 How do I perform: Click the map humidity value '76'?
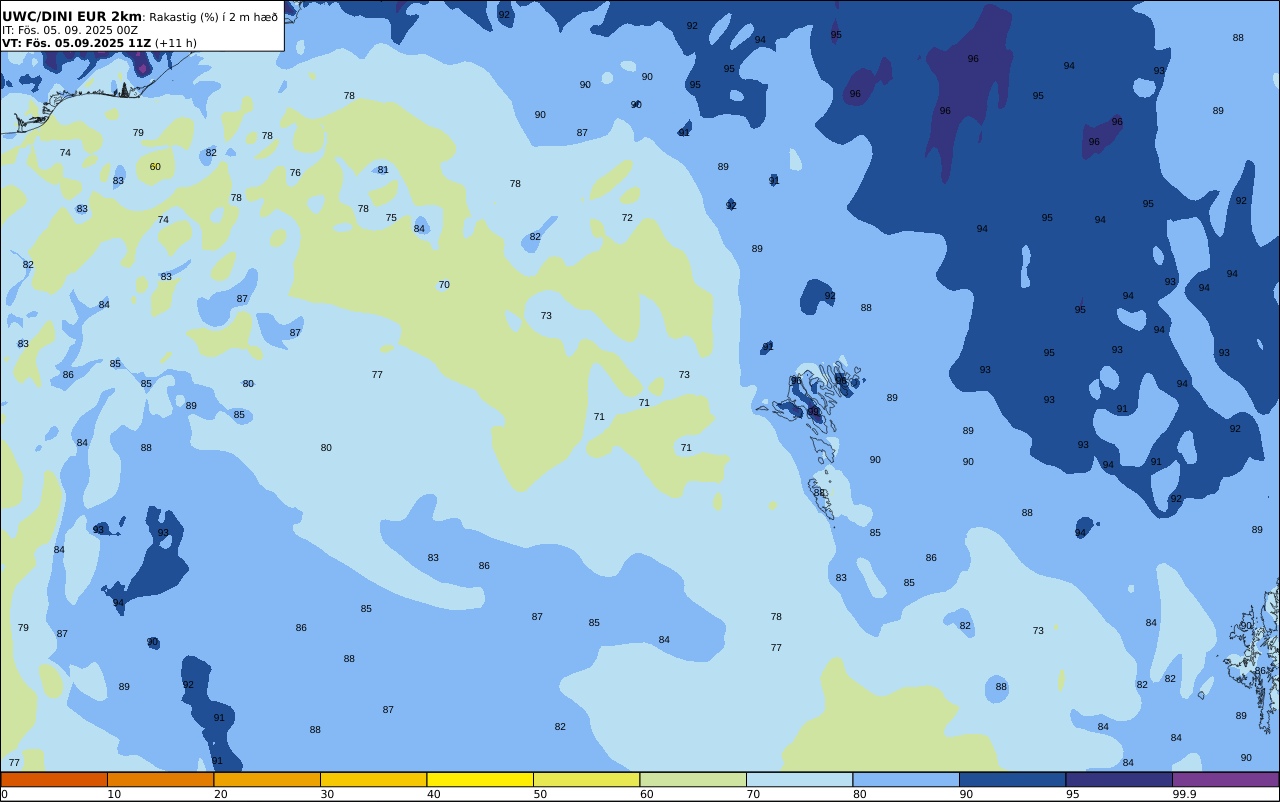[295, 173]
